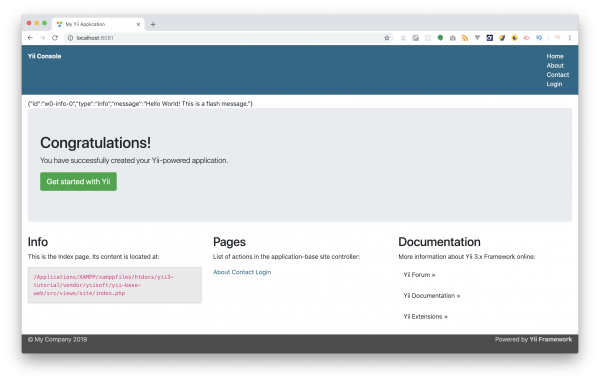Screen dimensions: 600x382
Task: Open the Chrome three-dot menu
Action: 569,38
